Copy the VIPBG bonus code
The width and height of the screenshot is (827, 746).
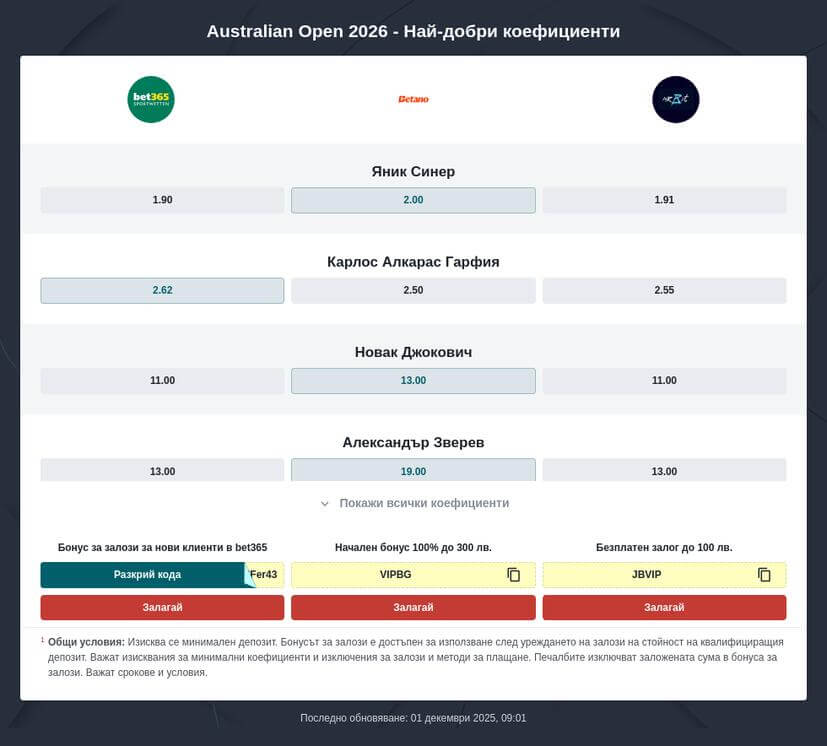click(x=513, y=574)
